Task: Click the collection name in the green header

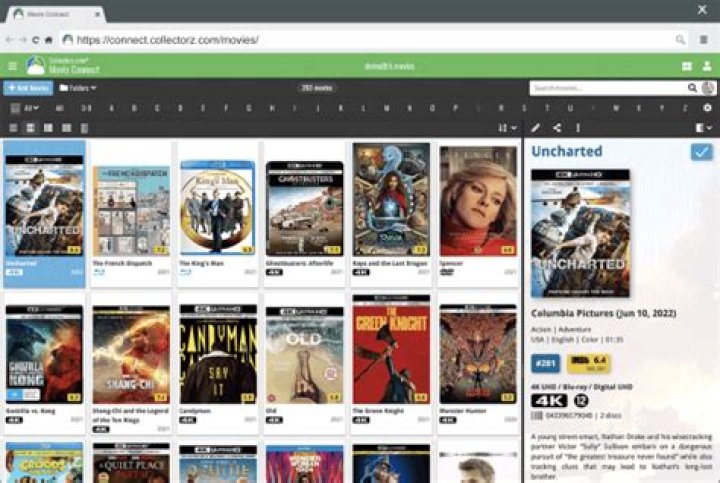Action: (x=389, y=67)
